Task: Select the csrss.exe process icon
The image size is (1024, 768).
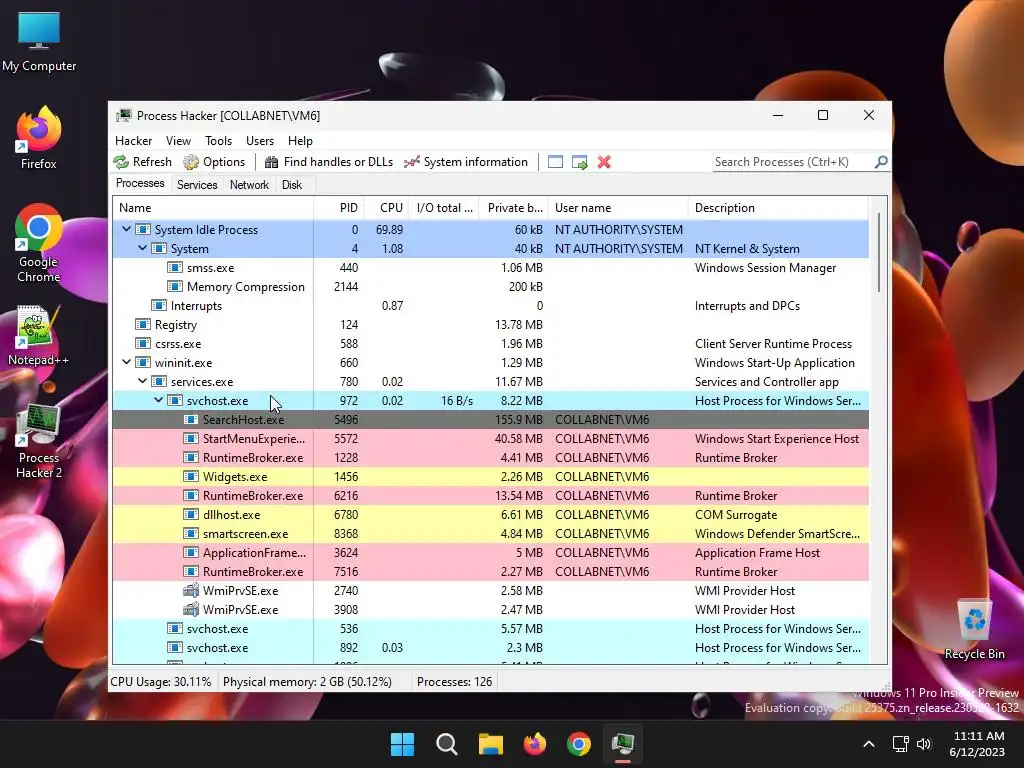Action: pos(142,344)
